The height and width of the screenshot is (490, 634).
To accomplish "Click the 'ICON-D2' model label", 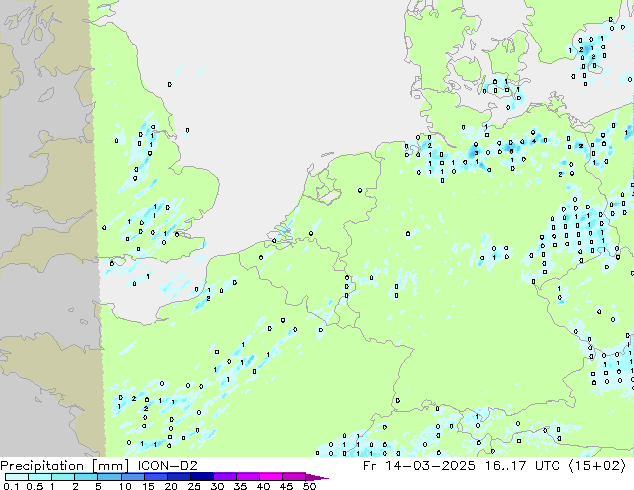I will (x=167, y=465).
